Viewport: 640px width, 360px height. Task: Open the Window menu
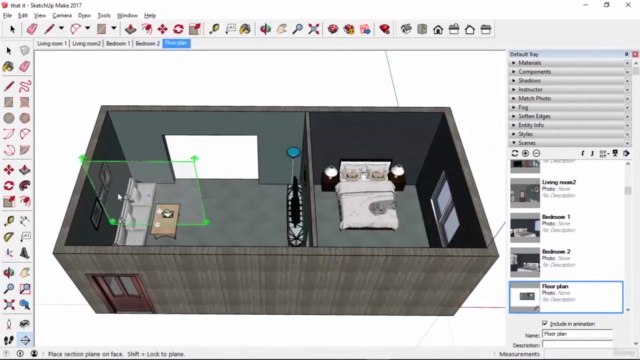pyautogui.click(x=127, y=16)
